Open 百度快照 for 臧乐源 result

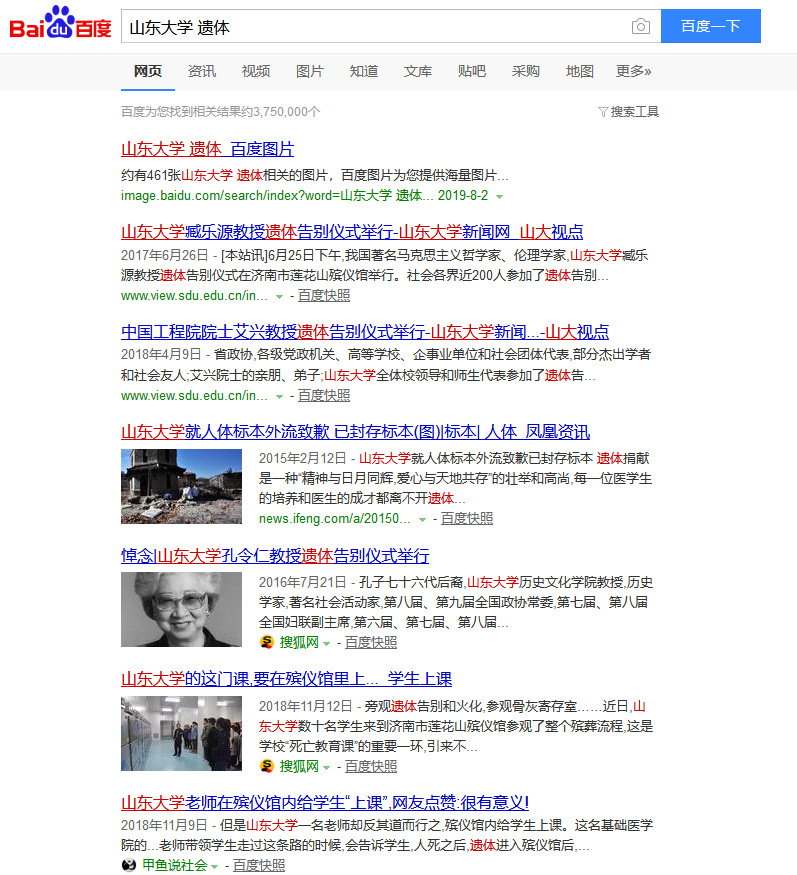(324, 296)
